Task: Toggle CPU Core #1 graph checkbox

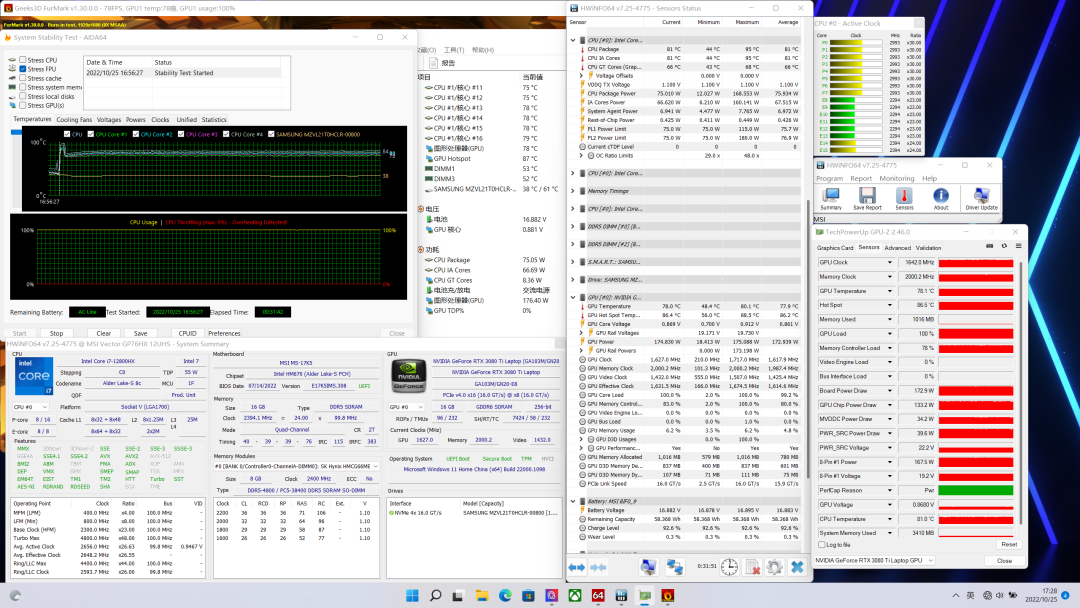Action: pos(91,134)
